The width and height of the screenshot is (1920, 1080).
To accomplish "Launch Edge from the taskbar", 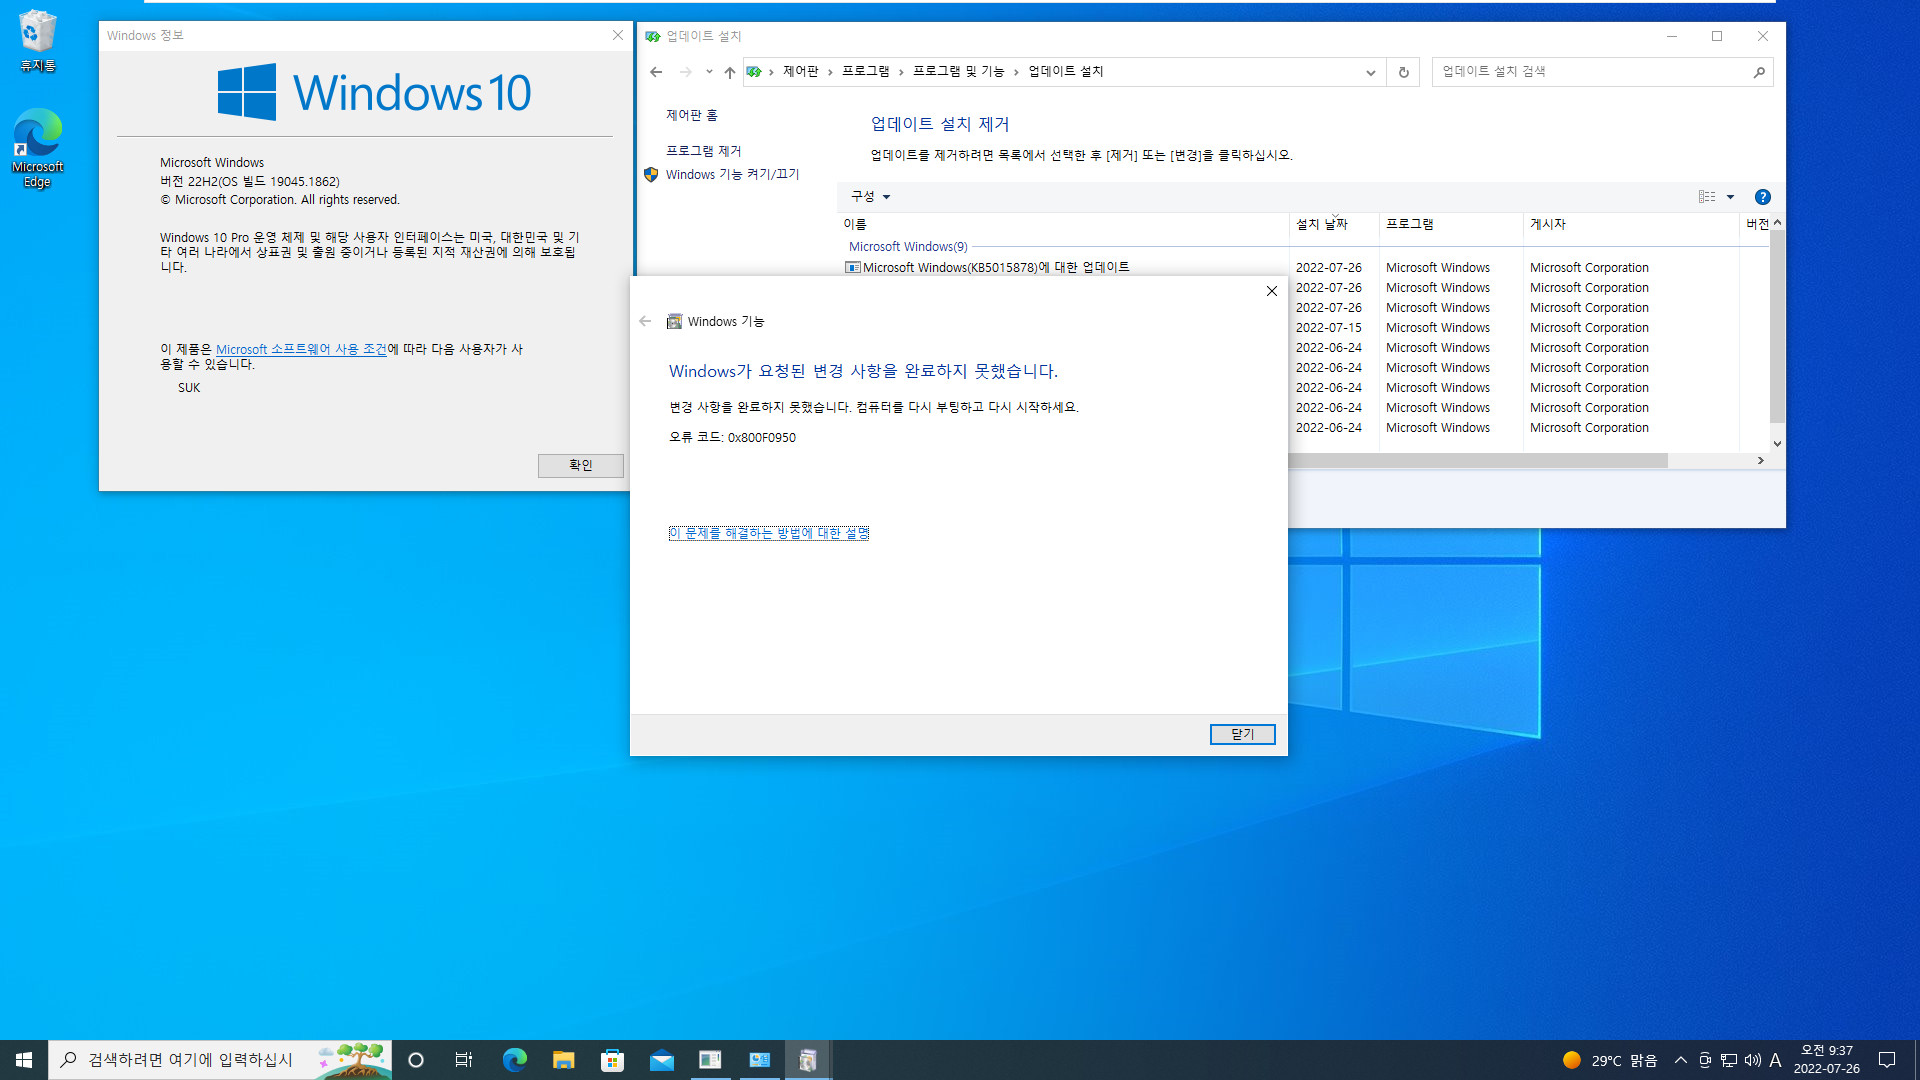I will point(514,1060).
